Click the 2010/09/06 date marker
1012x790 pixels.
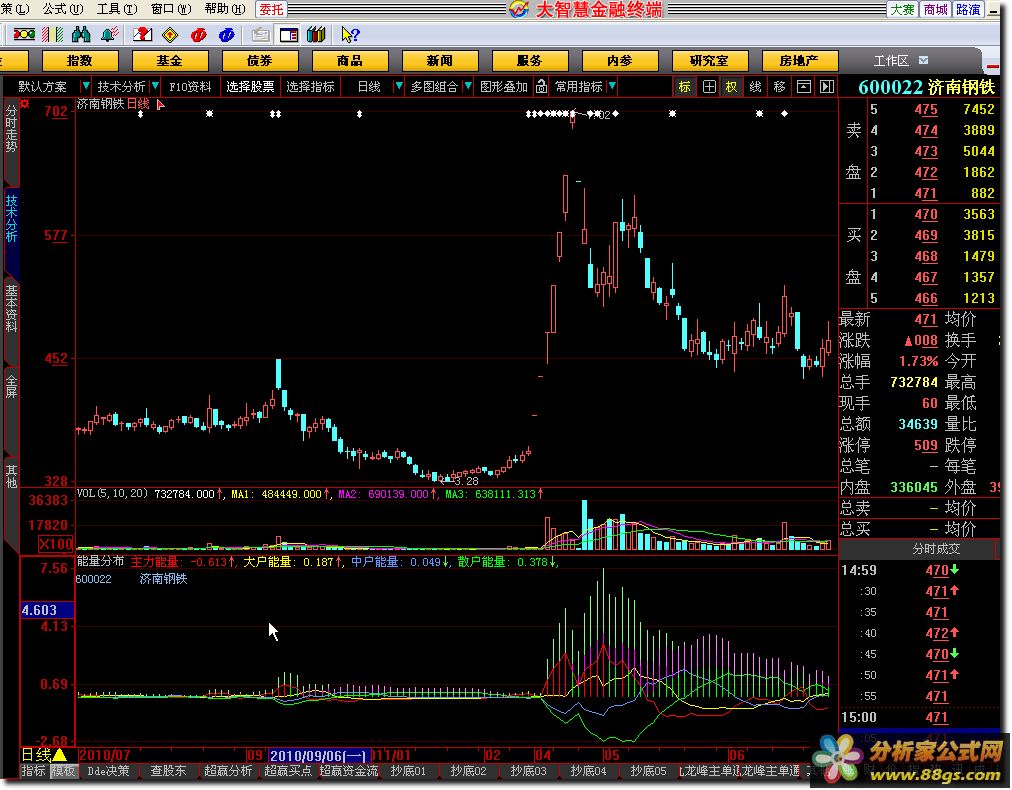[x=319, y=755]
